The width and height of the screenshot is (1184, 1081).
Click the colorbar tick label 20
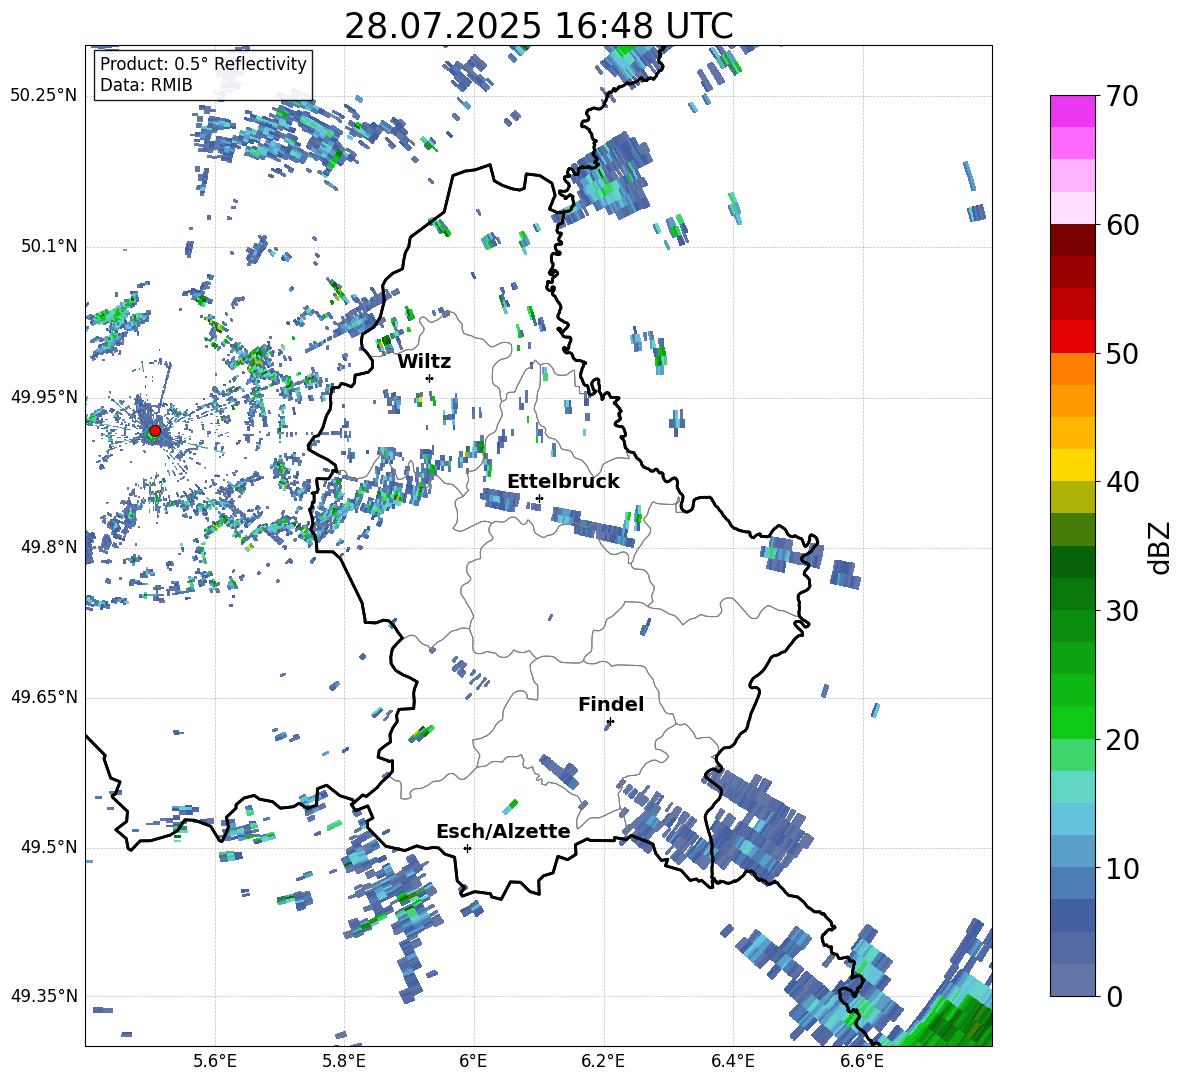[x=1122, y=740]
